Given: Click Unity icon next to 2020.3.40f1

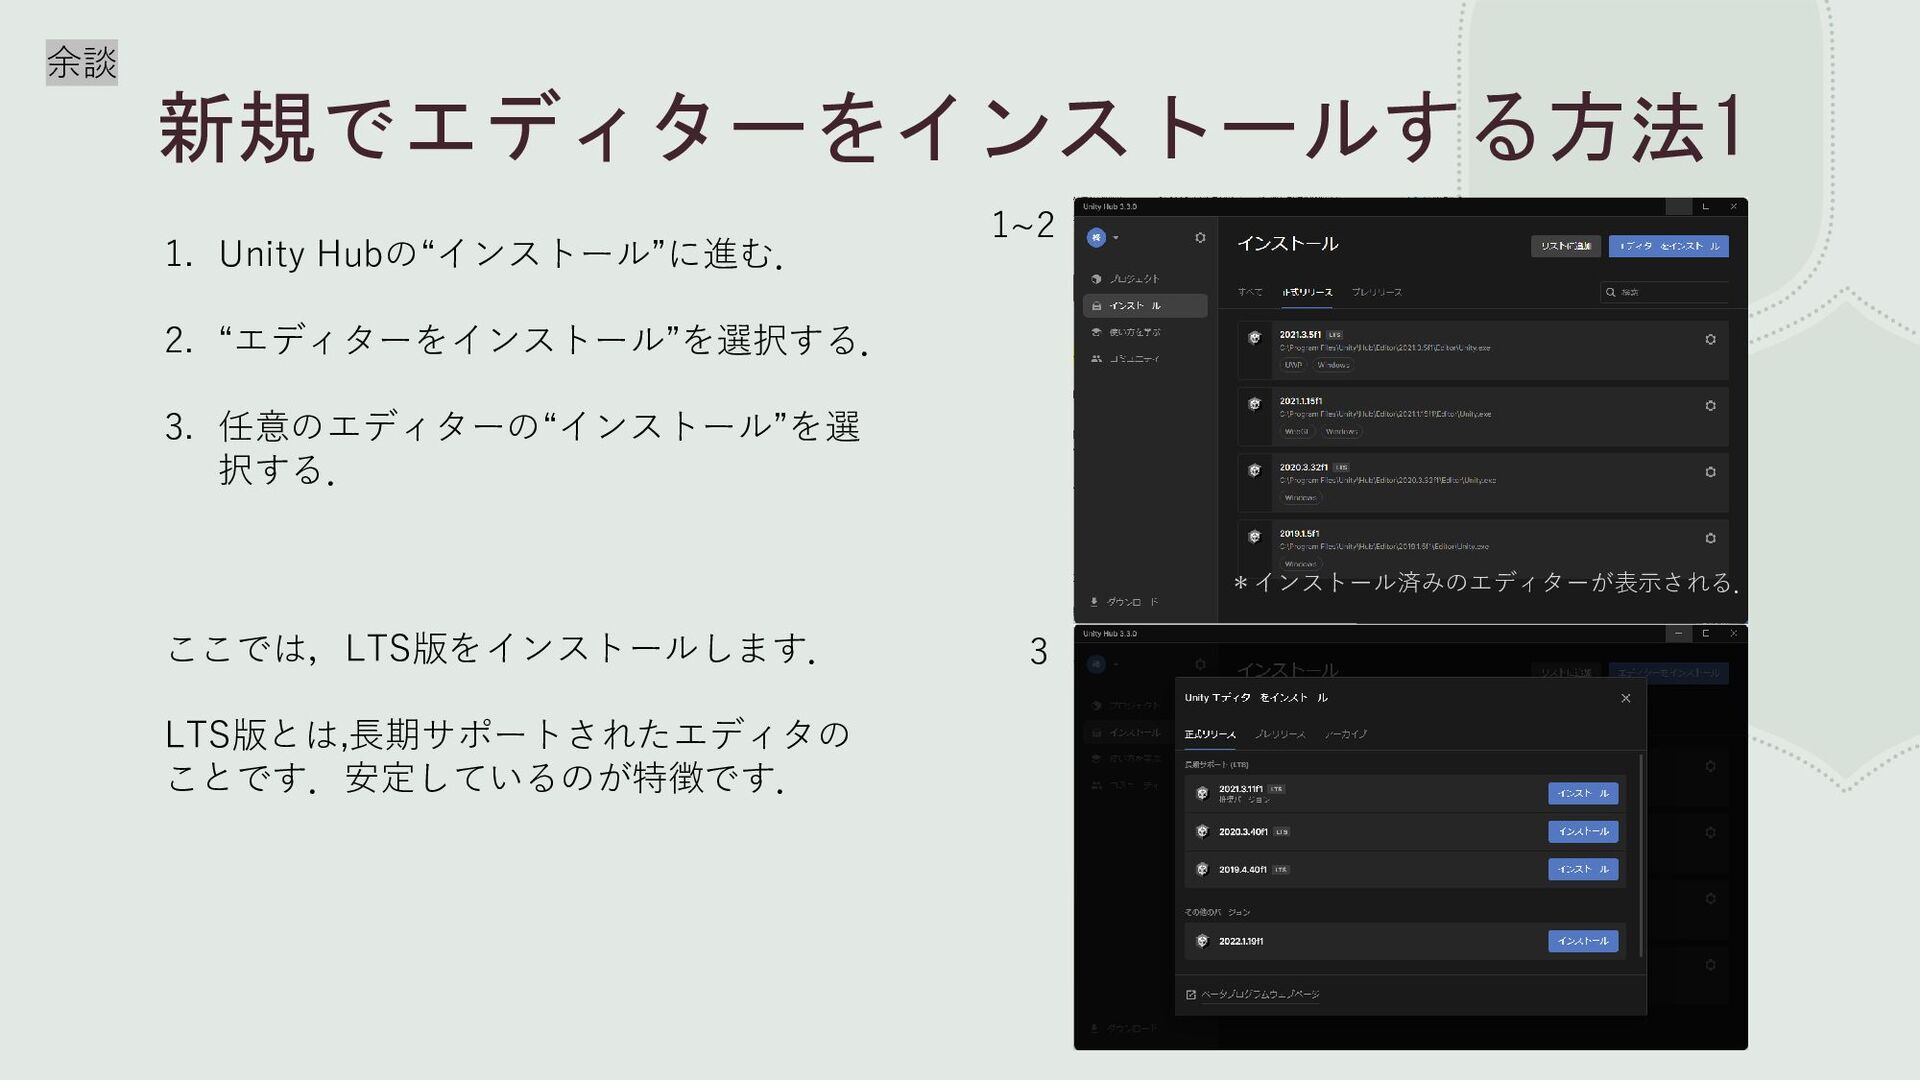Looking at the screenshot, I should click(1202, 831).
